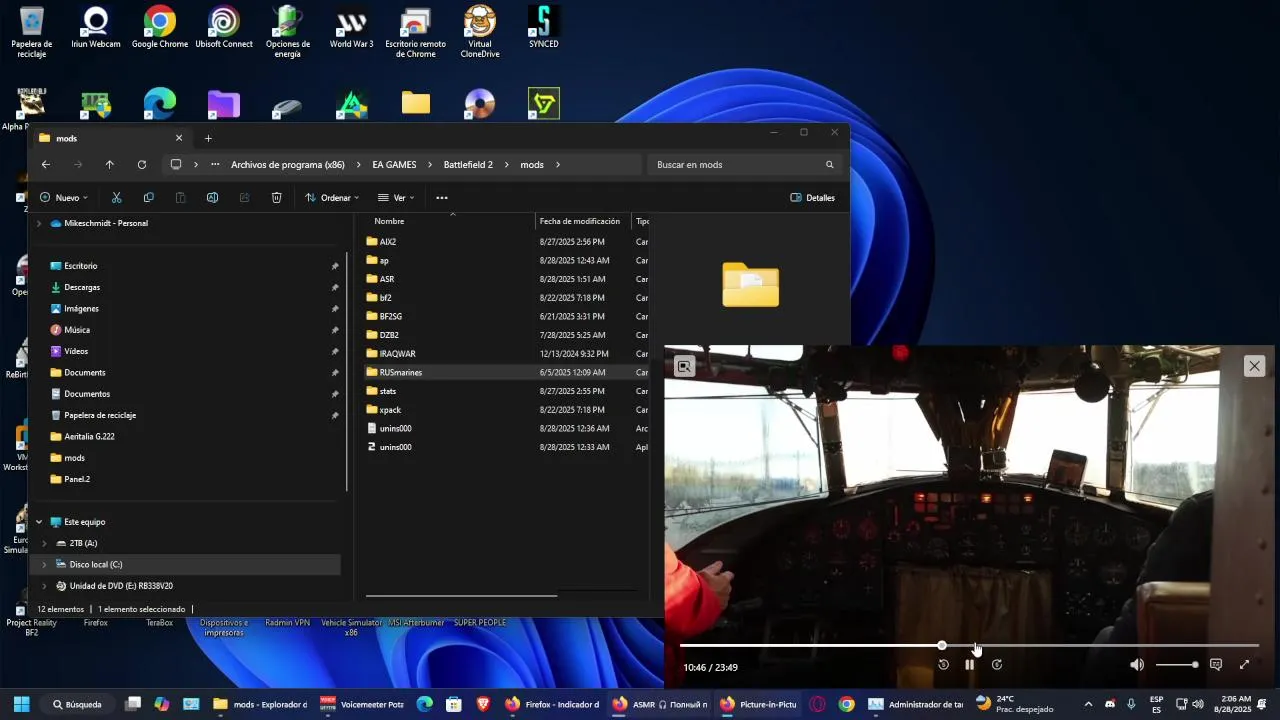Navigate to EA GAMES breadcrumb
This screenshot has height=720, width=1280.
[x=394, y=165]
